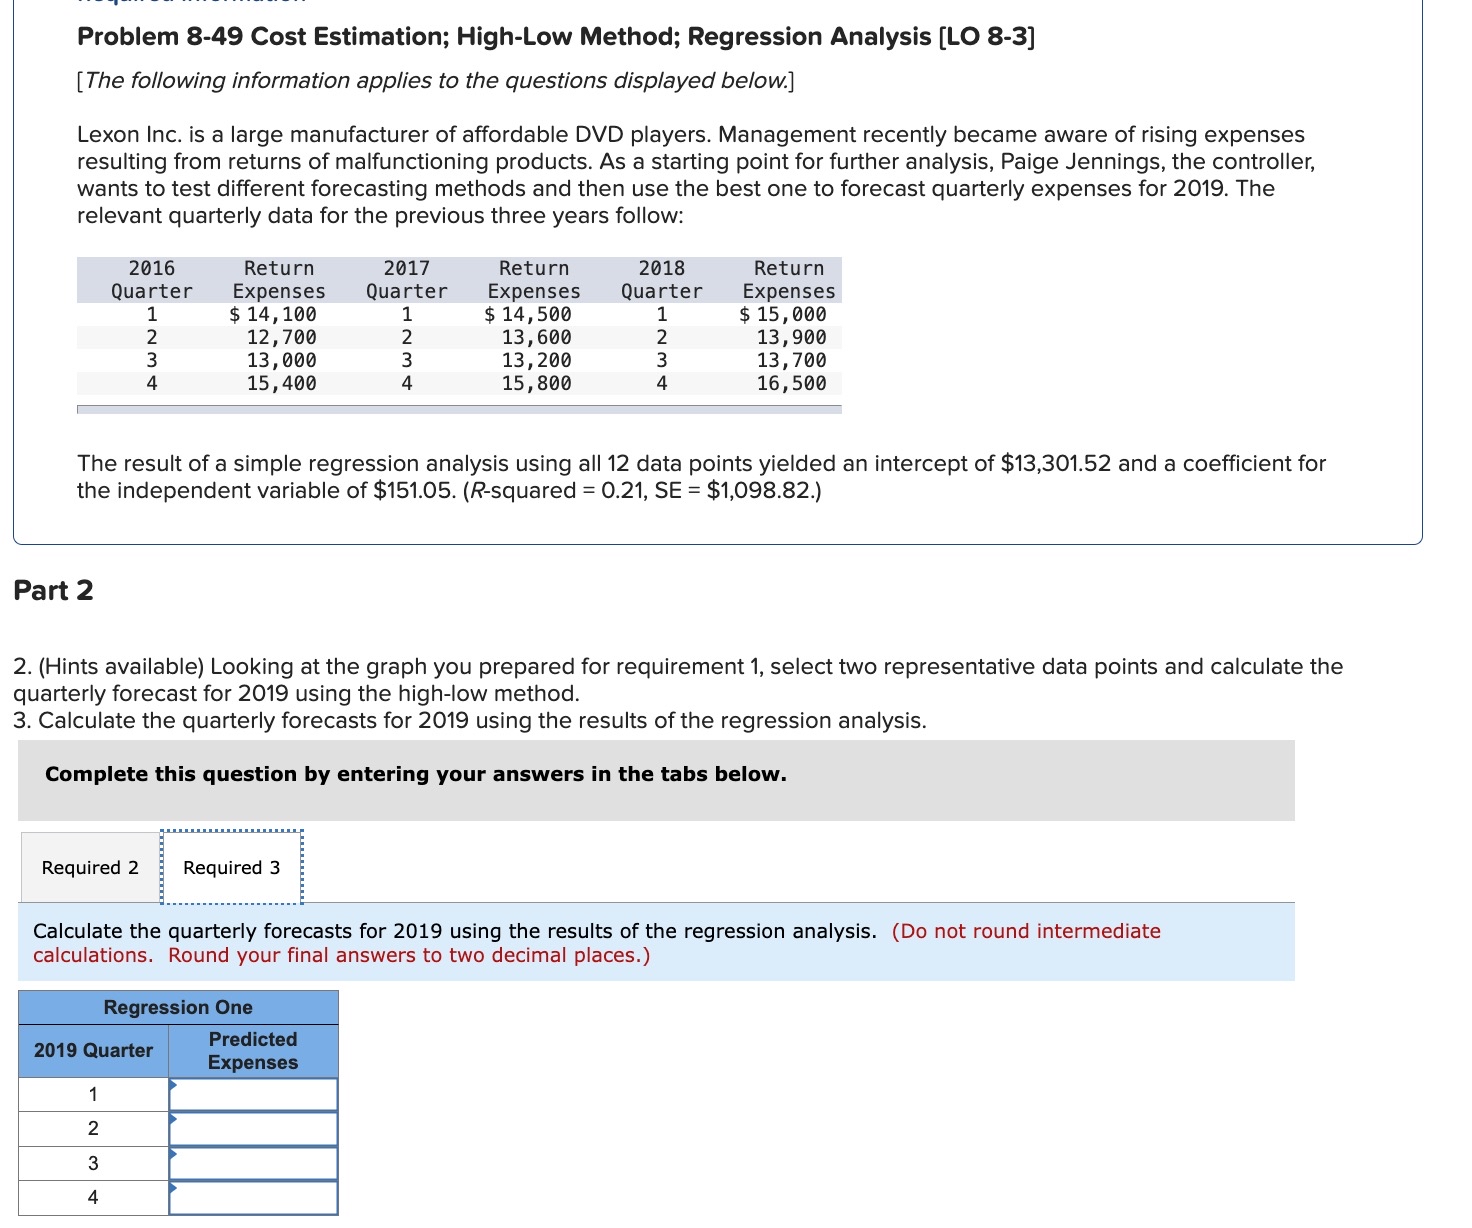Click the Predicted Expenses column header

coord(252,1050)
